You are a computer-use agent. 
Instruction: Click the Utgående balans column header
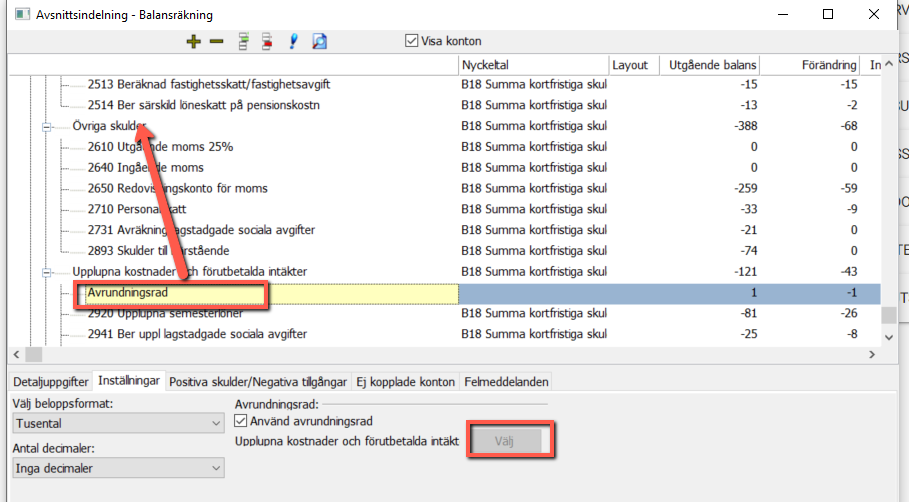[x=710, y=65]
